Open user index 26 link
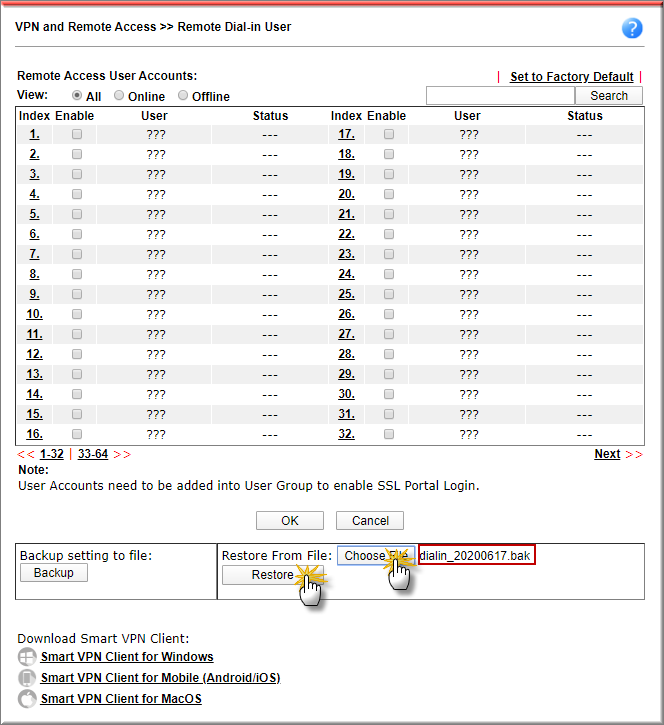This screenshot has height=725, width=664. 346,314
